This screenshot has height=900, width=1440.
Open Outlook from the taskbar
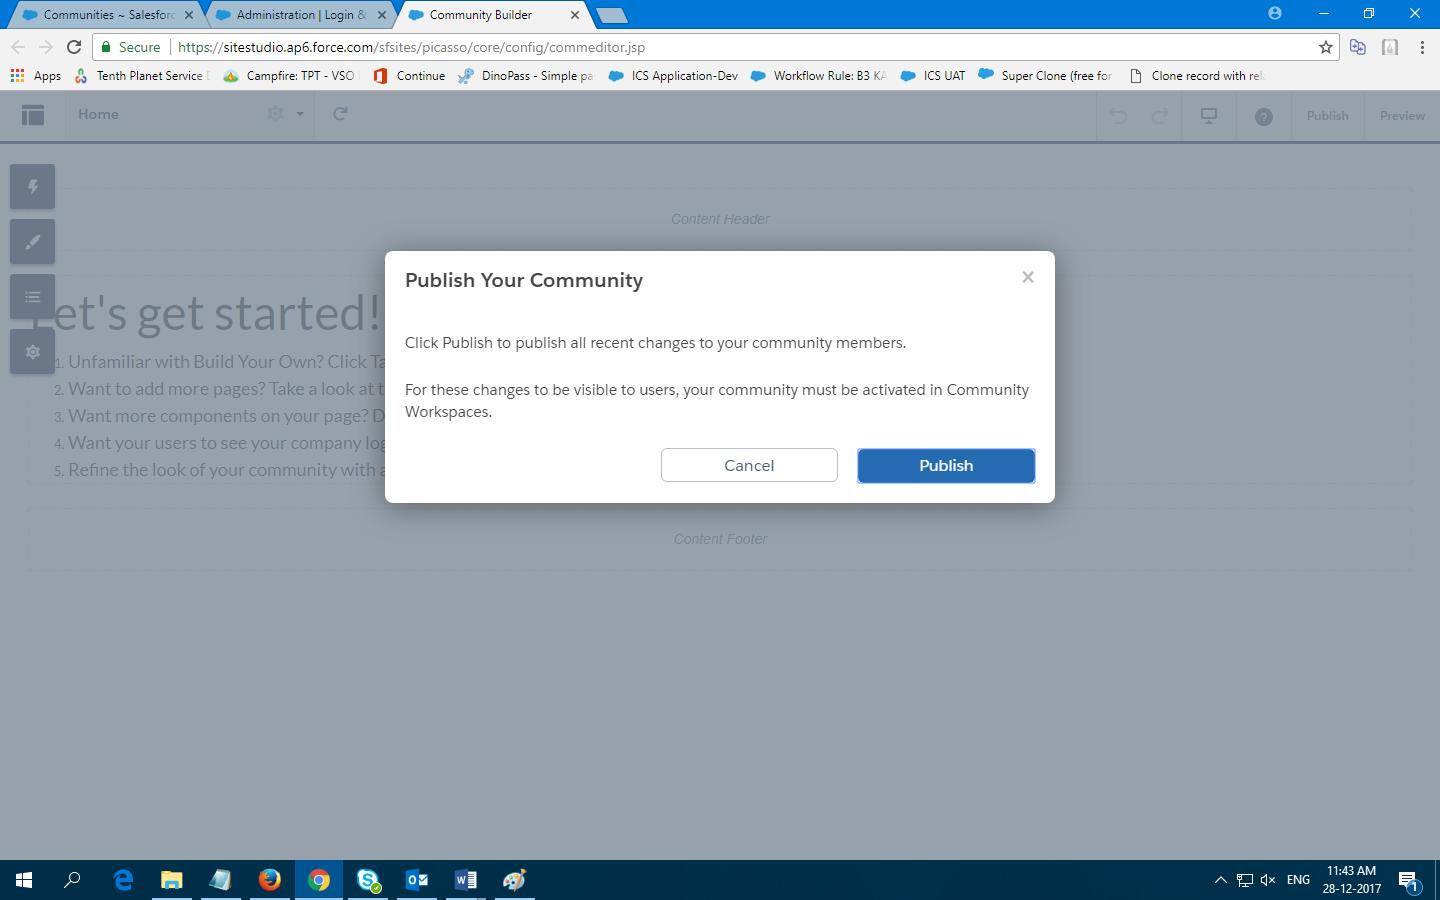(x=417, y=880)
